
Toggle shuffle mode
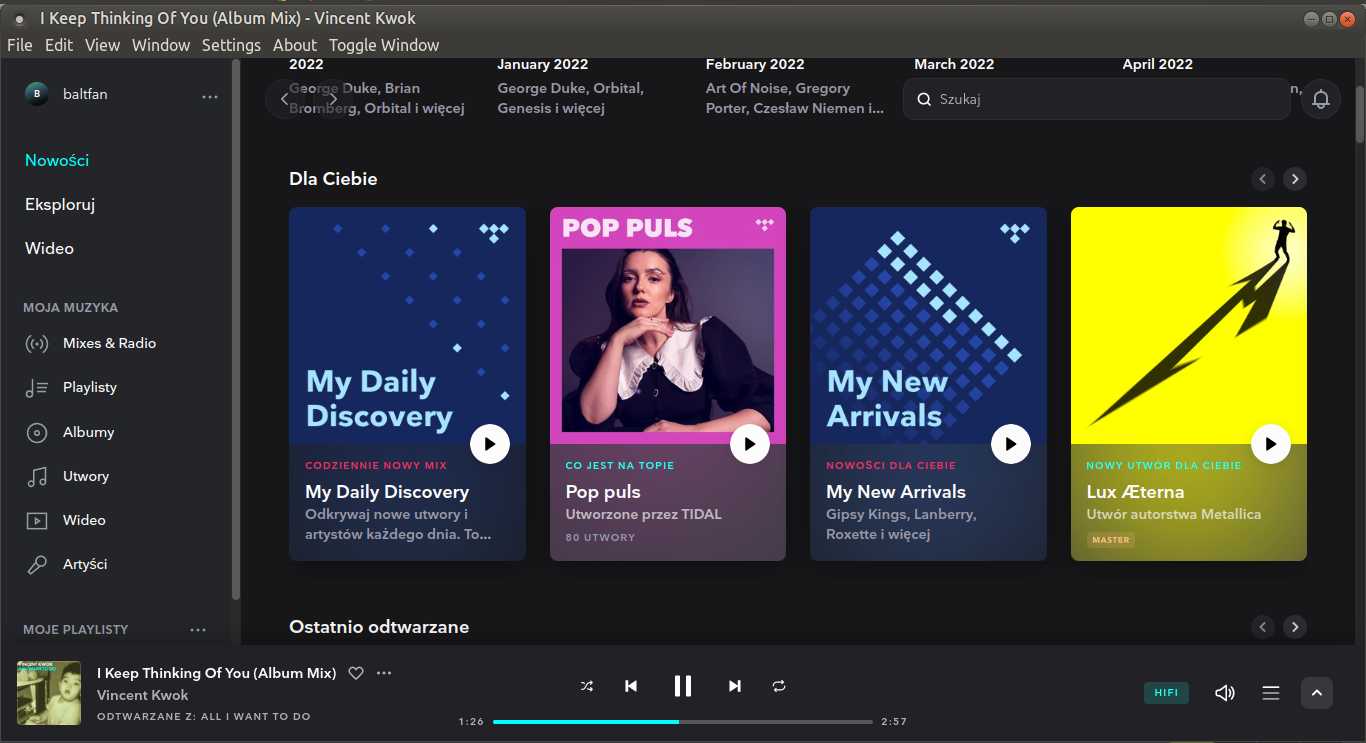587,686
